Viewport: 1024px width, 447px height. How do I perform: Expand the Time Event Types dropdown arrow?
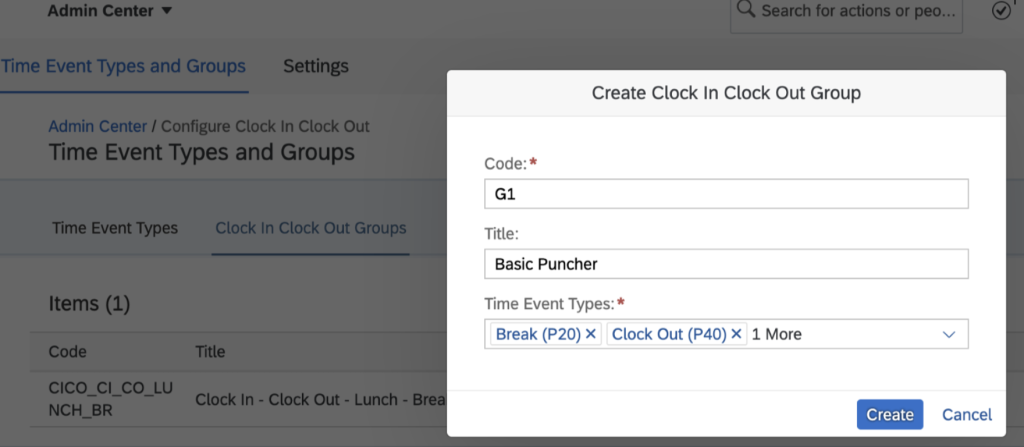coord(949,335)
